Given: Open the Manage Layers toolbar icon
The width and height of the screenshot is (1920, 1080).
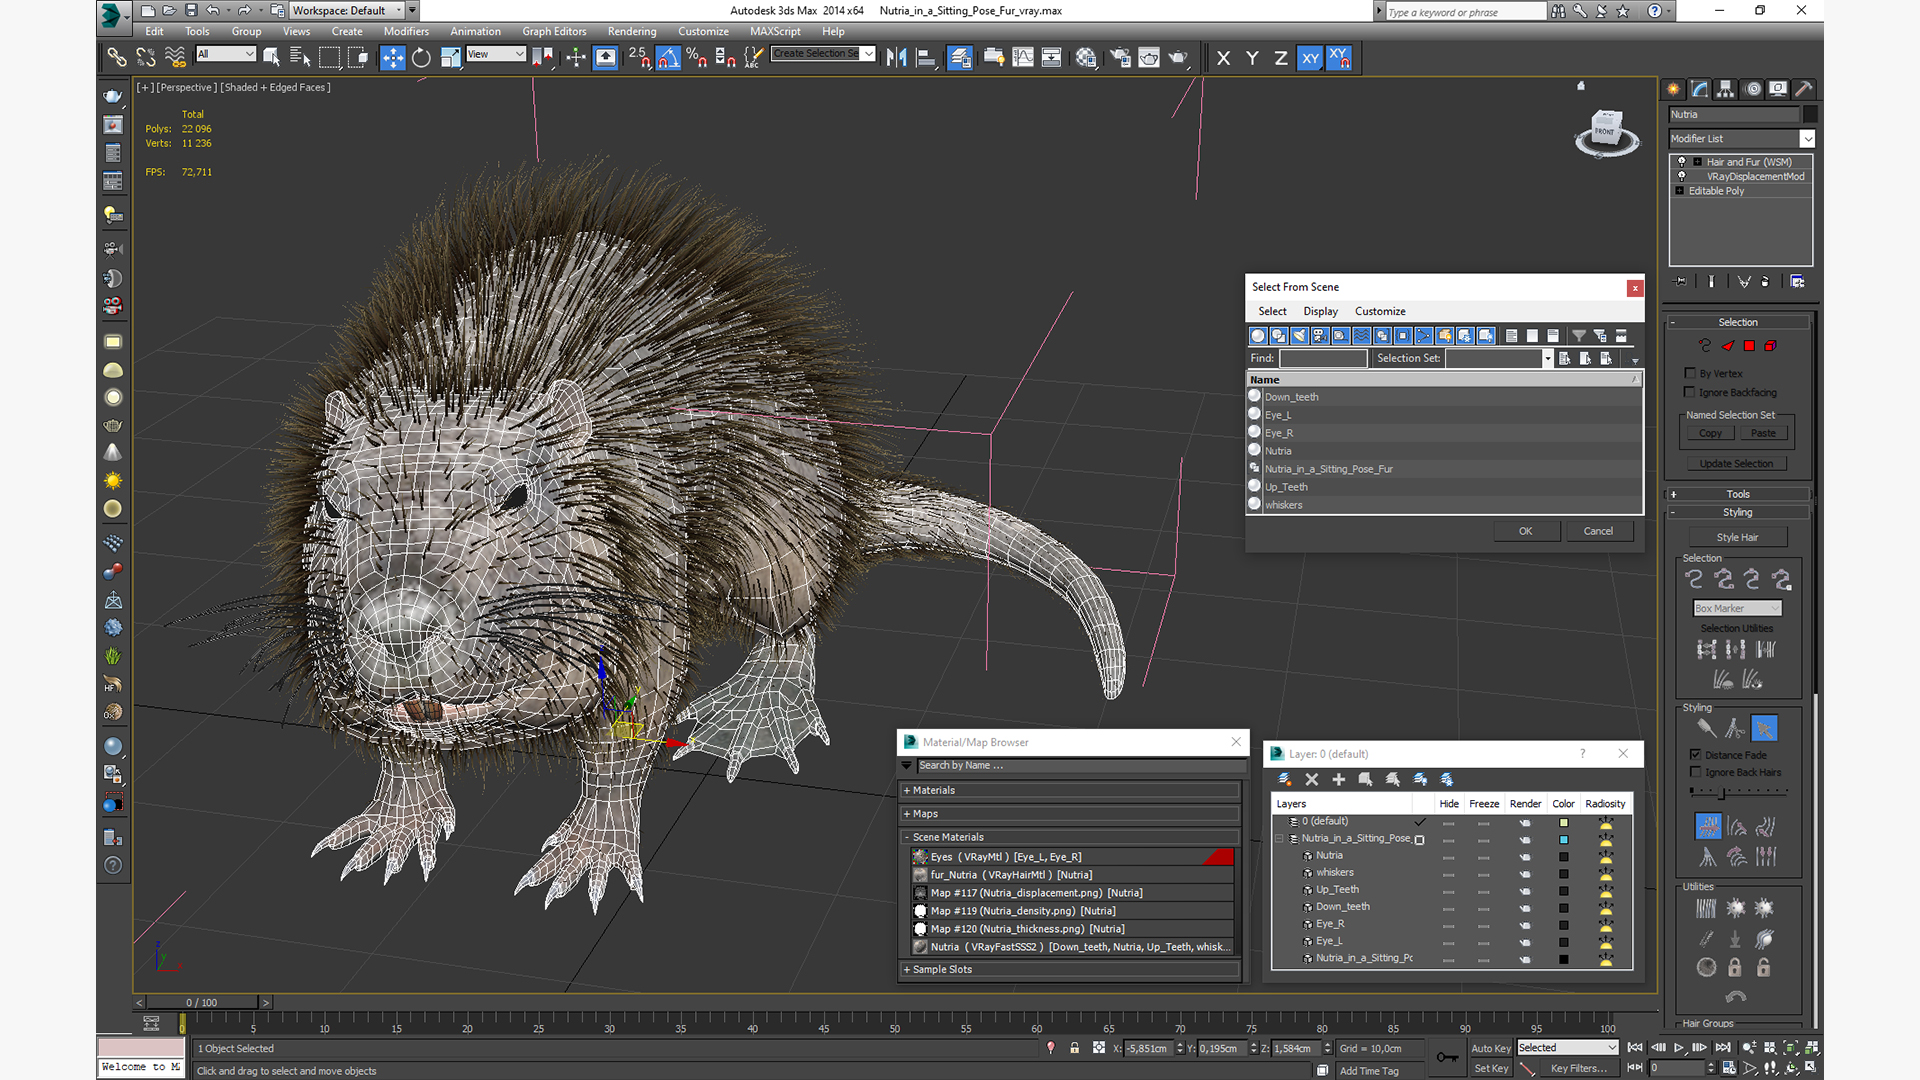Looking at the screenshot, I should (x=960, y=57).
